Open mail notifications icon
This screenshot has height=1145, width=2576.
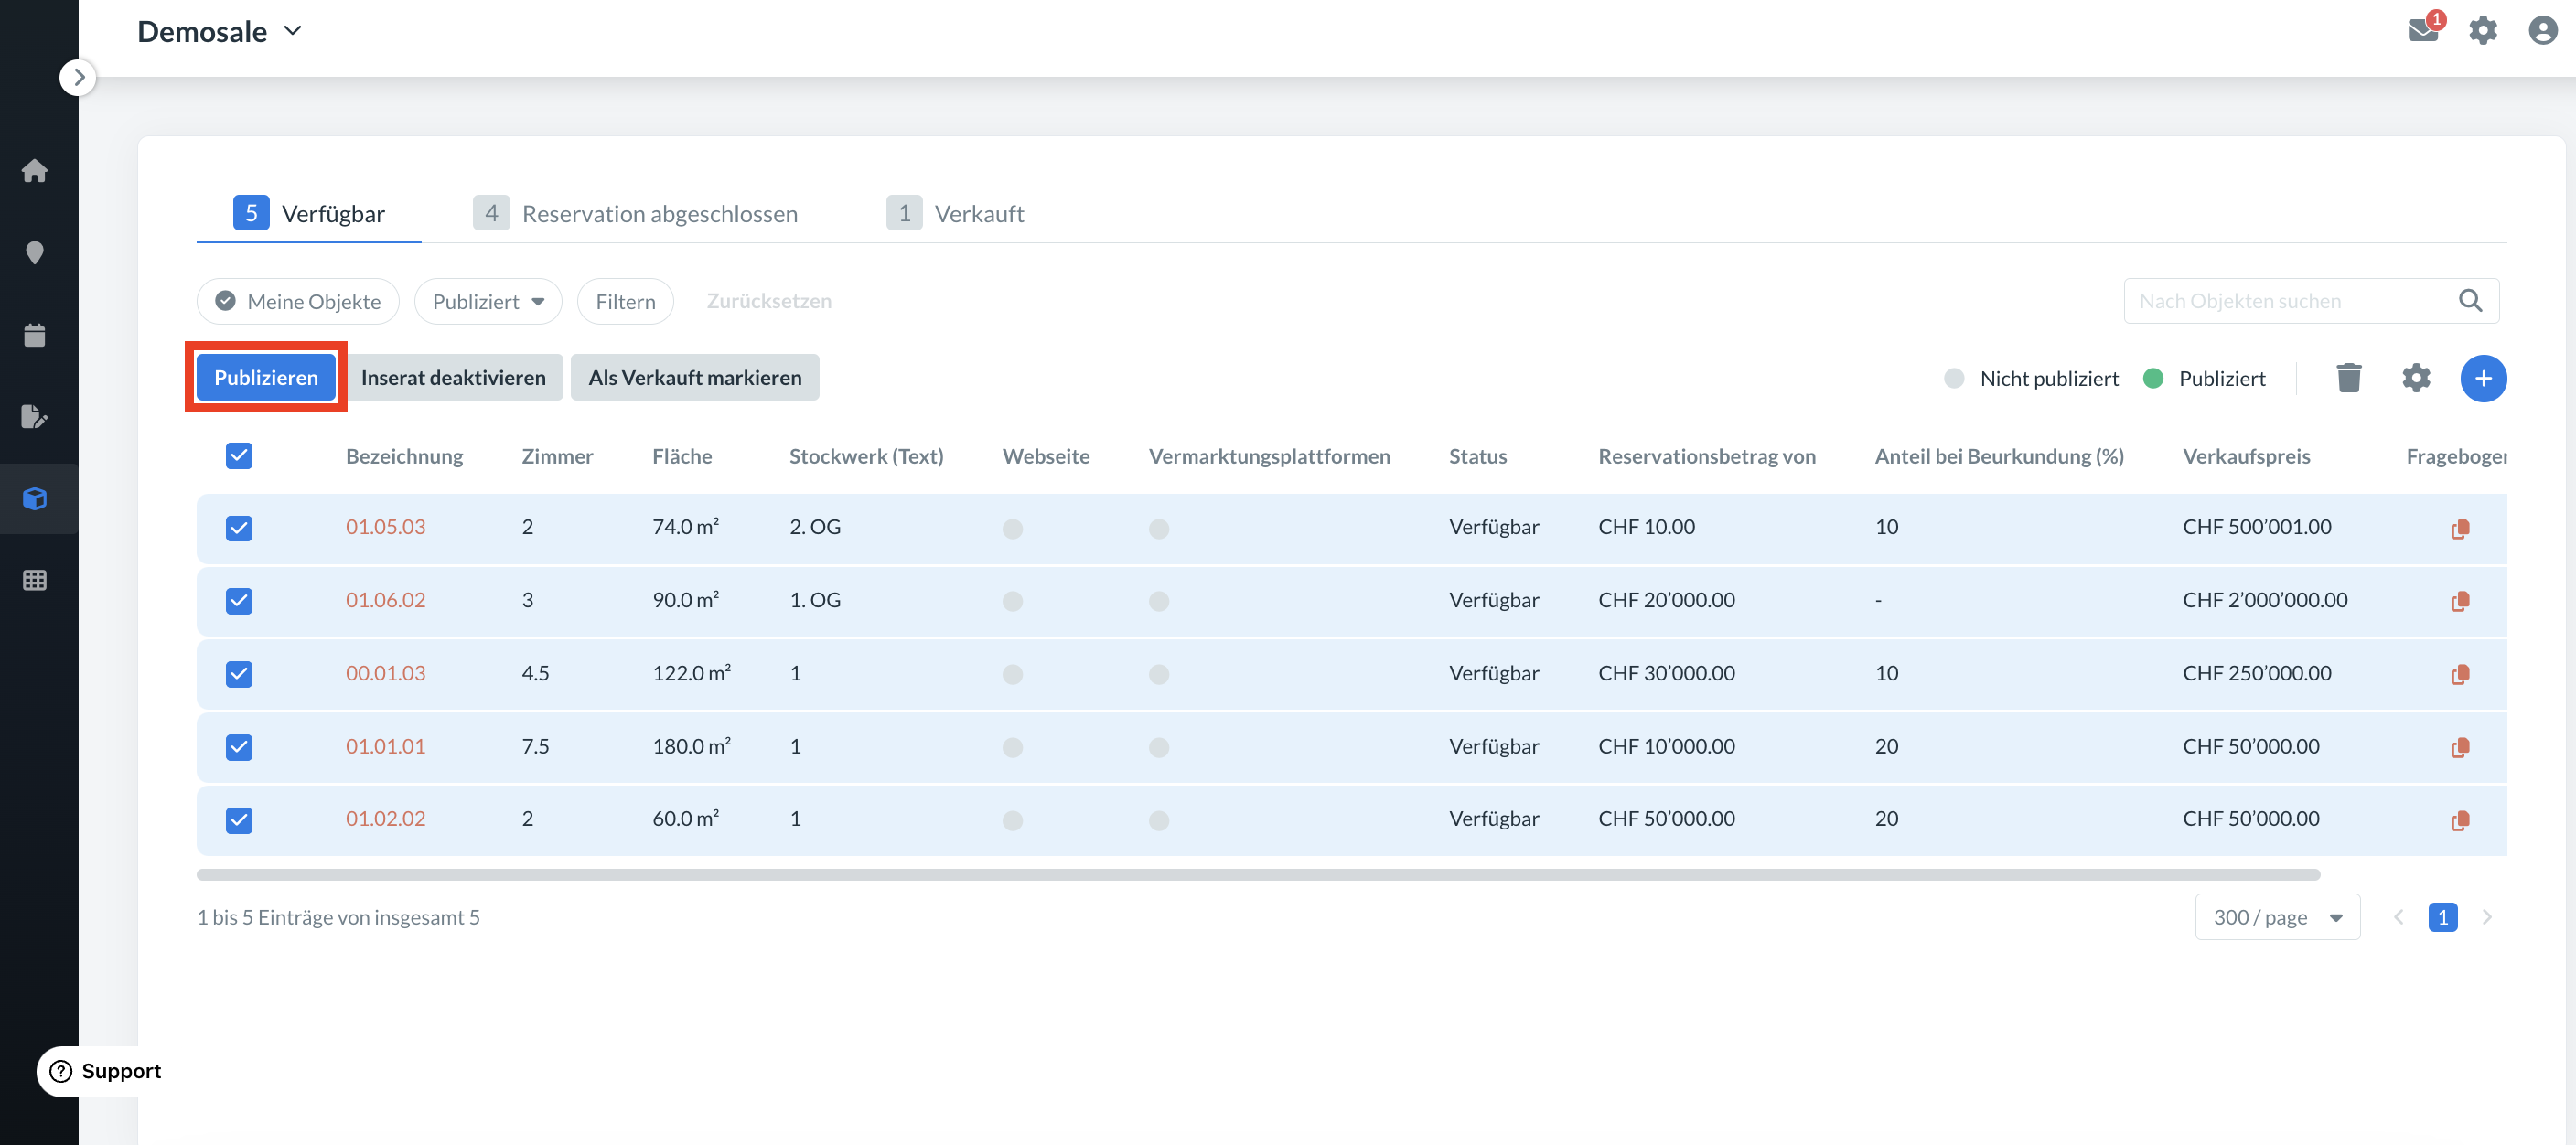2422,30
